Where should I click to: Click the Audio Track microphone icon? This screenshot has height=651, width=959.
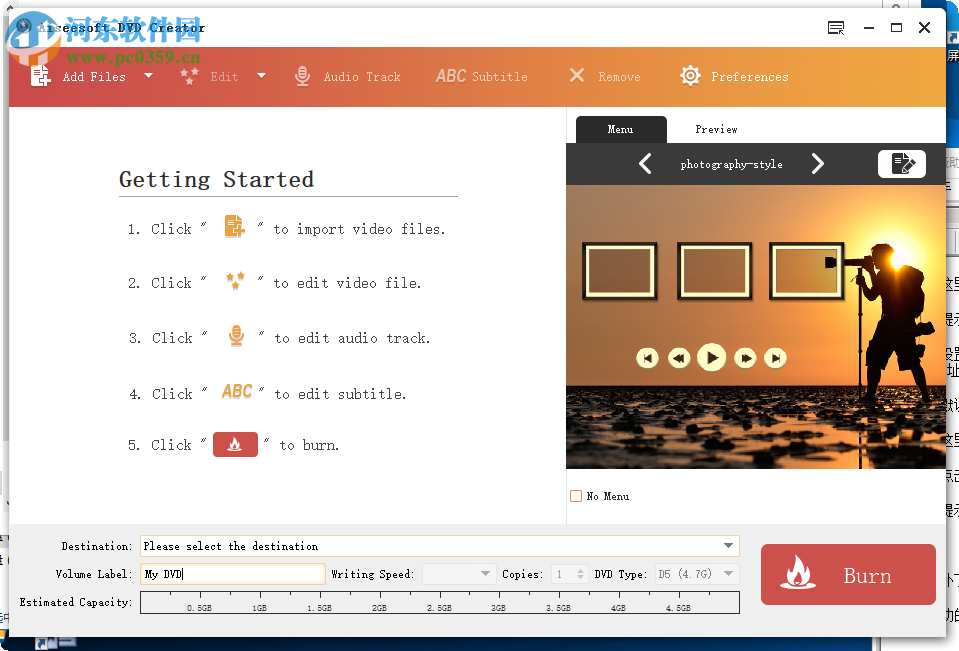(302, 75)
